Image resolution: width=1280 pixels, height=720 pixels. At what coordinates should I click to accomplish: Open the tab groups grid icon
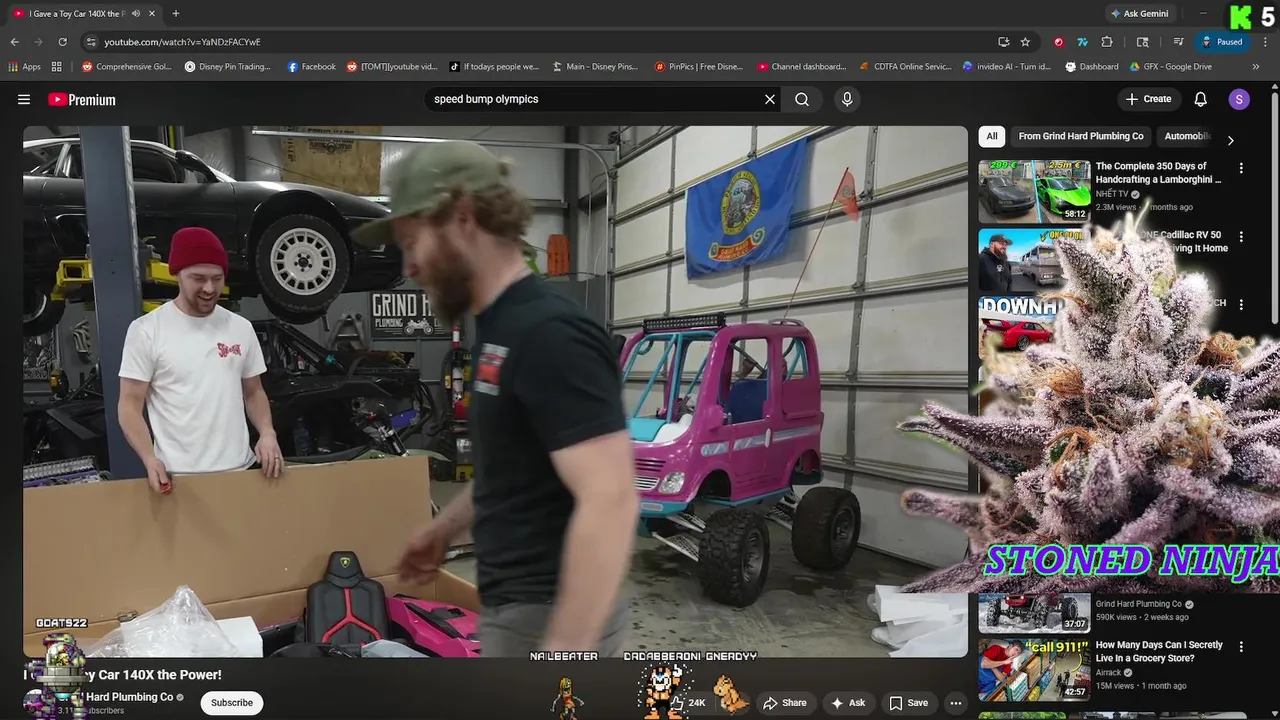point(57,67)
